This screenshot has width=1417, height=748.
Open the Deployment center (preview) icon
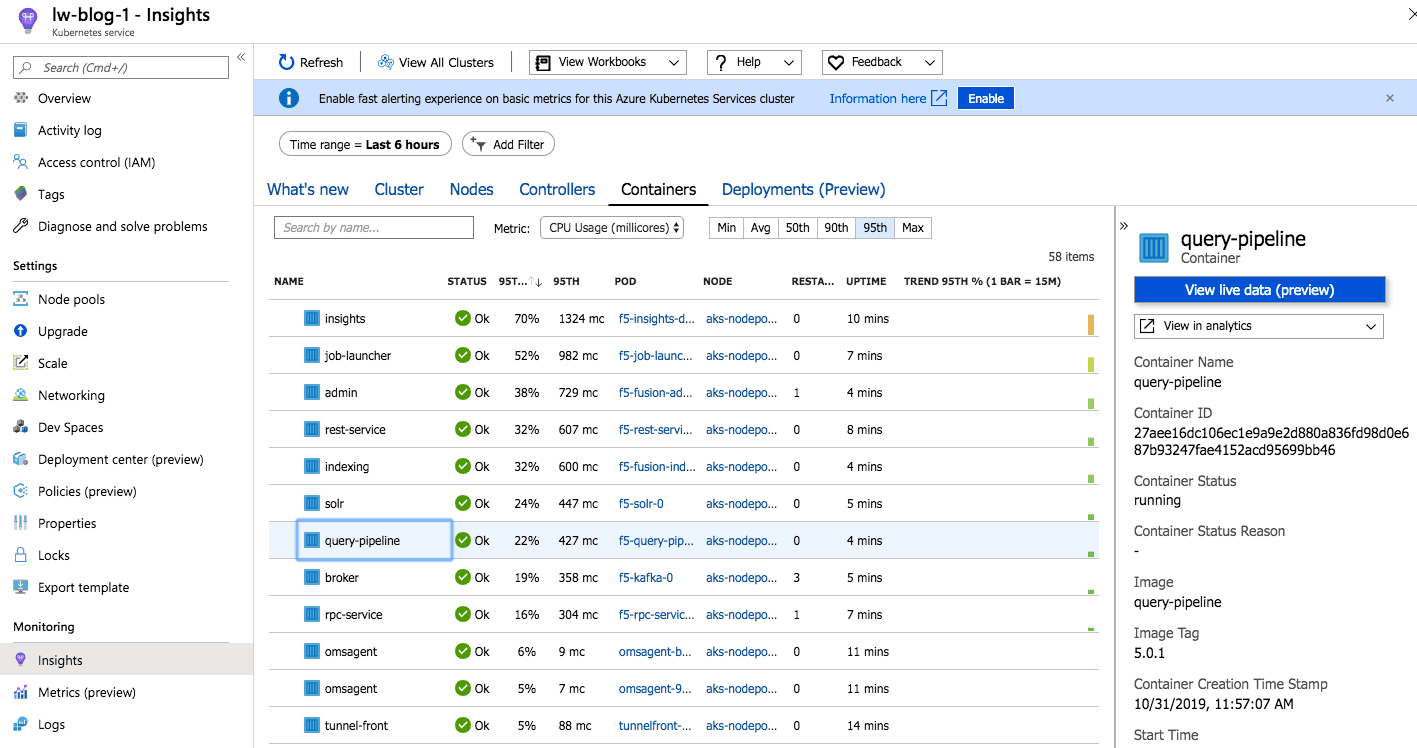click(21, 459)
